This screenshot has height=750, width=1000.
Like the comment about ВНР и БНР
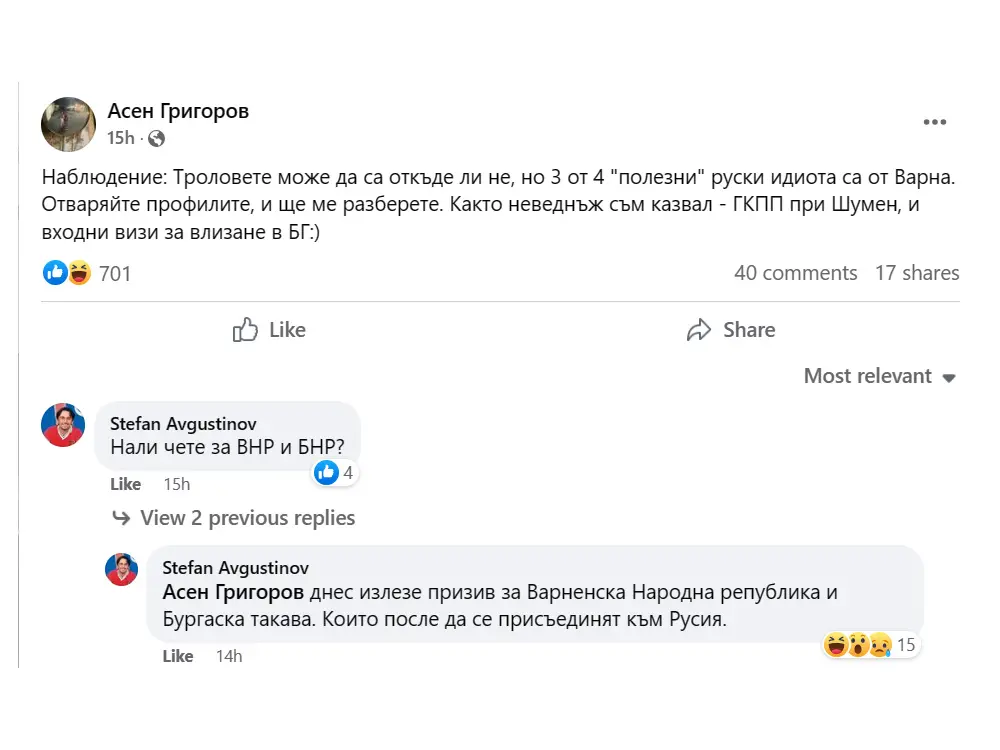point(125,484)
